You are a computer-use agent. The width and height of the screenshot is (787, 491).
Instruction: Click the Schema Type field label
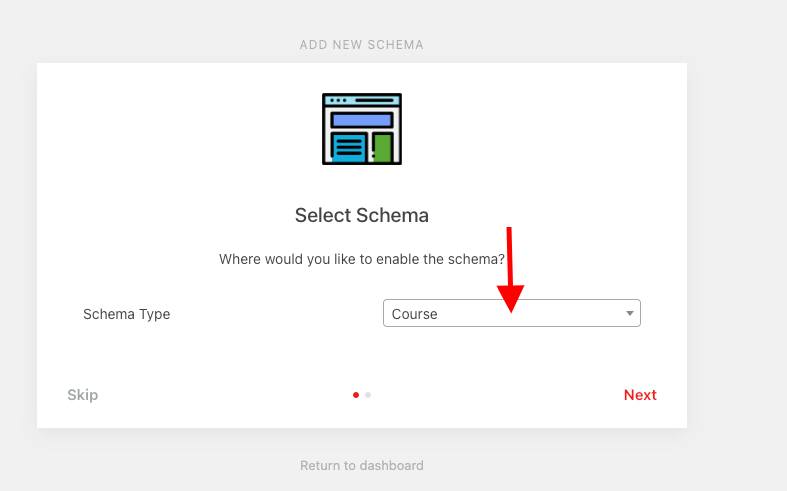pyautogui.click(x=126, y=314)
